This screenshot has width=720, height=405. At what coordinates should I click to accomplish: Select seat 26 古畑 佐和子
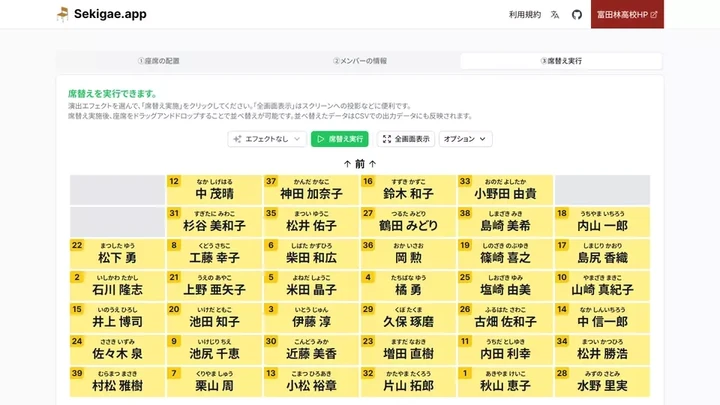pyautogui.click(x=505, y=318)
